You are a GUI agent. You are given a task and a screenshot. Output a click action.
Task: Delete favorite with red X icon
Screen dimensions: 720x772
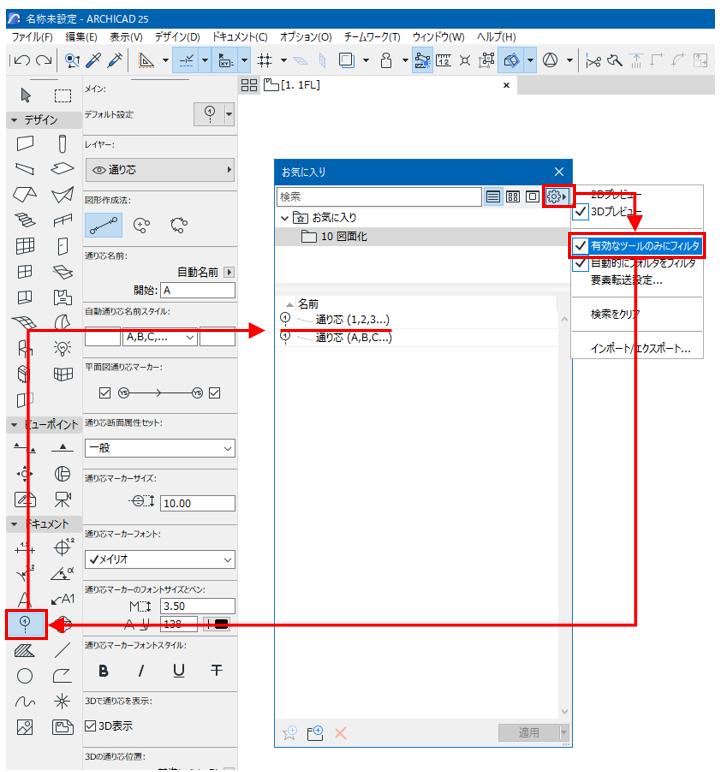tap(340, 733)
